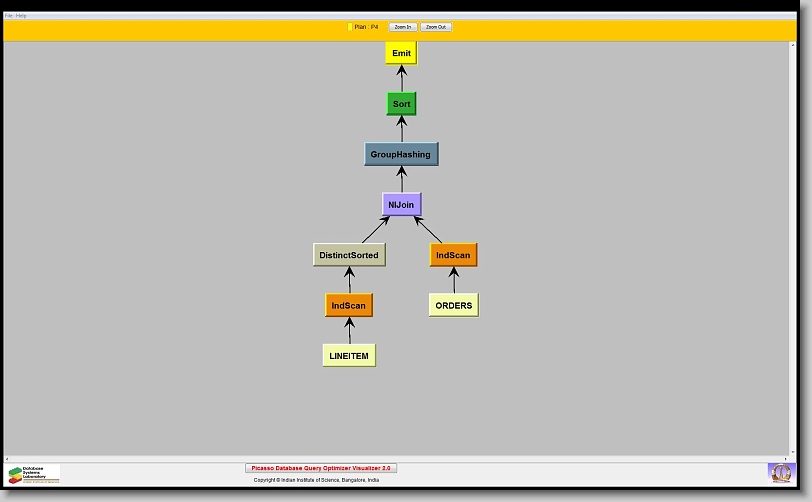Click the Zoom In button
This screenshot has height=502, width=812.
pyautogui.click(x=402, y=27)
